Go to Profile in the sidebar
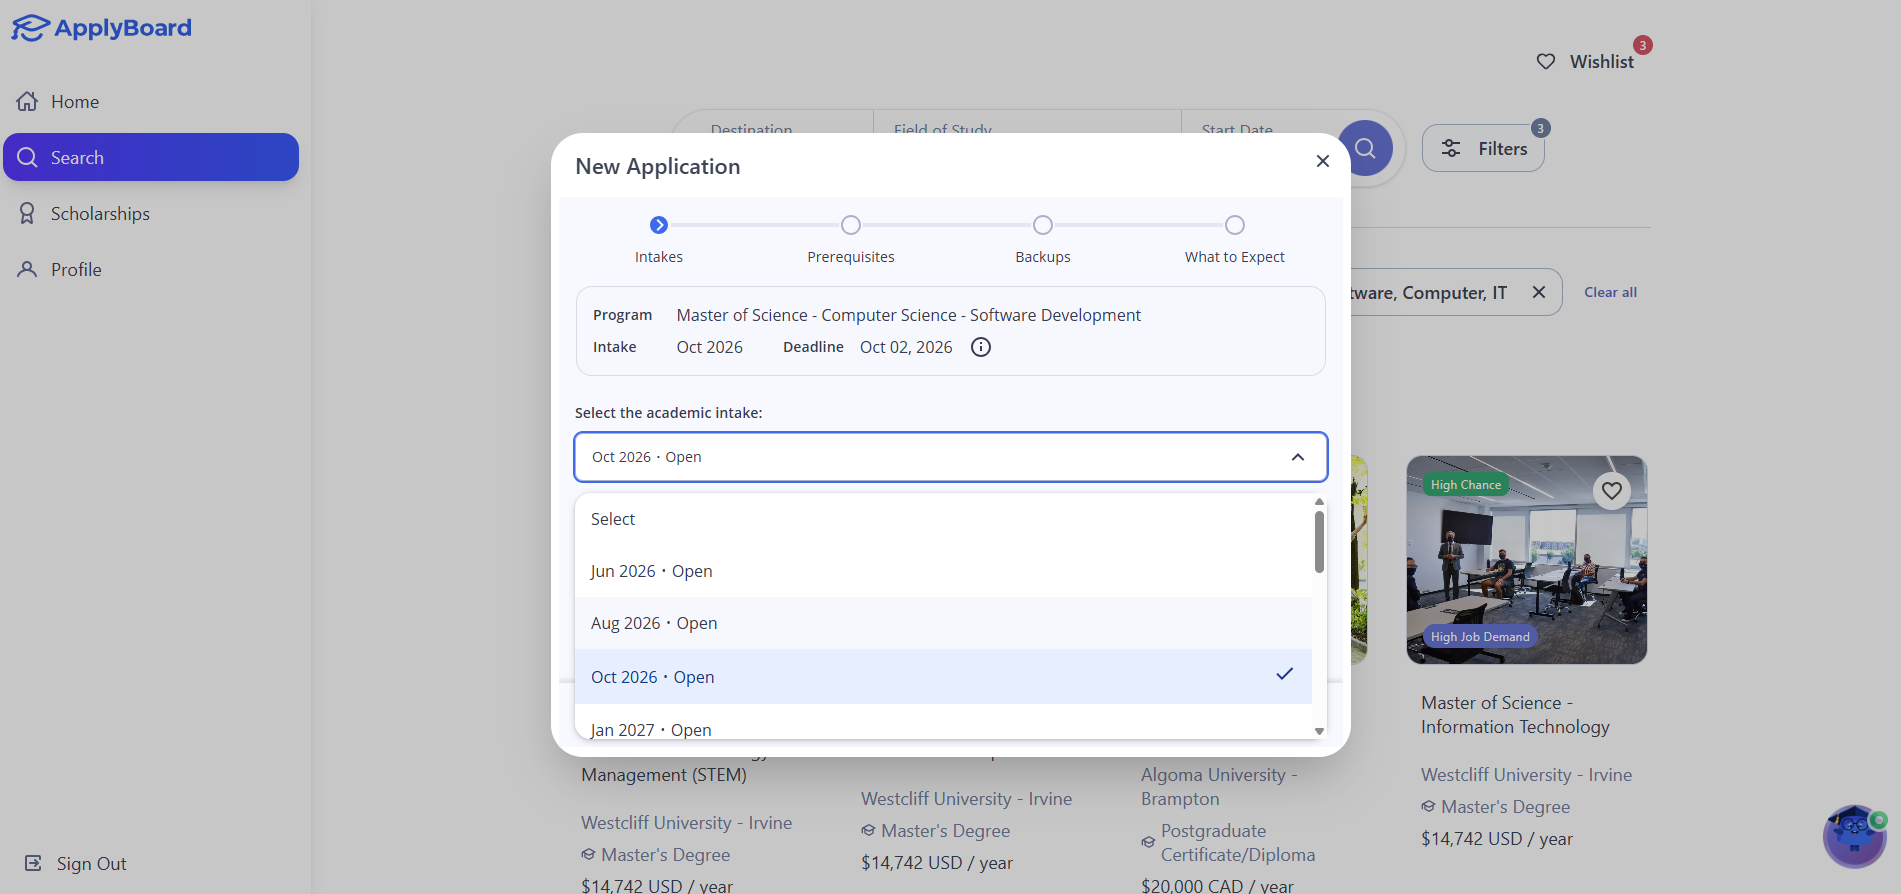The image size is (1901, 894). click(x=151, y=269)
